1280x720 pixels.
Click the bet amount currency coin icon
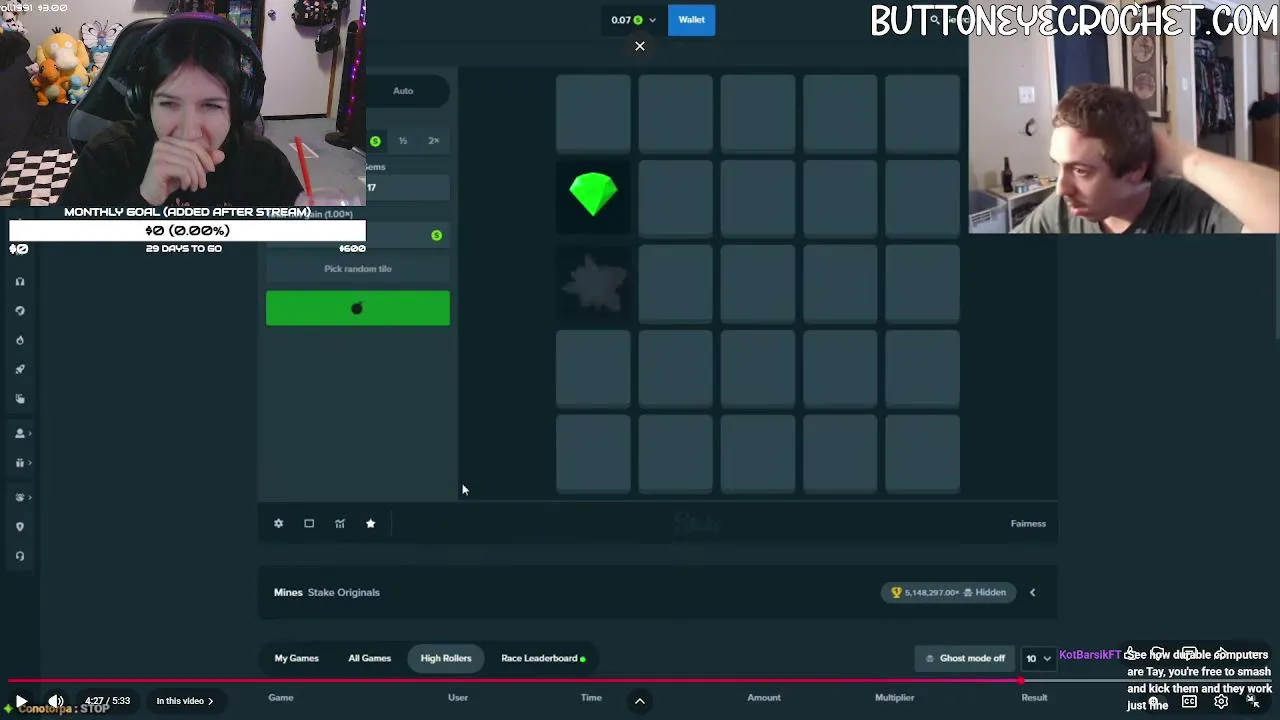point(375,141)
